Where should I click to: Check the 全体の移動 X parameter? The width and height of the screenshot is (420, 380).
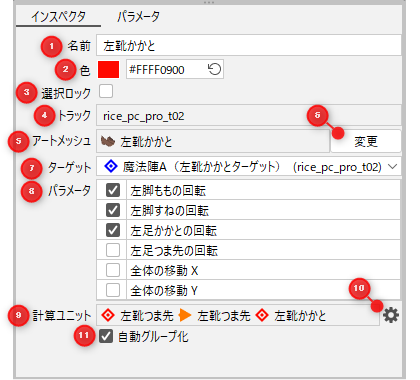coord(113,270)
